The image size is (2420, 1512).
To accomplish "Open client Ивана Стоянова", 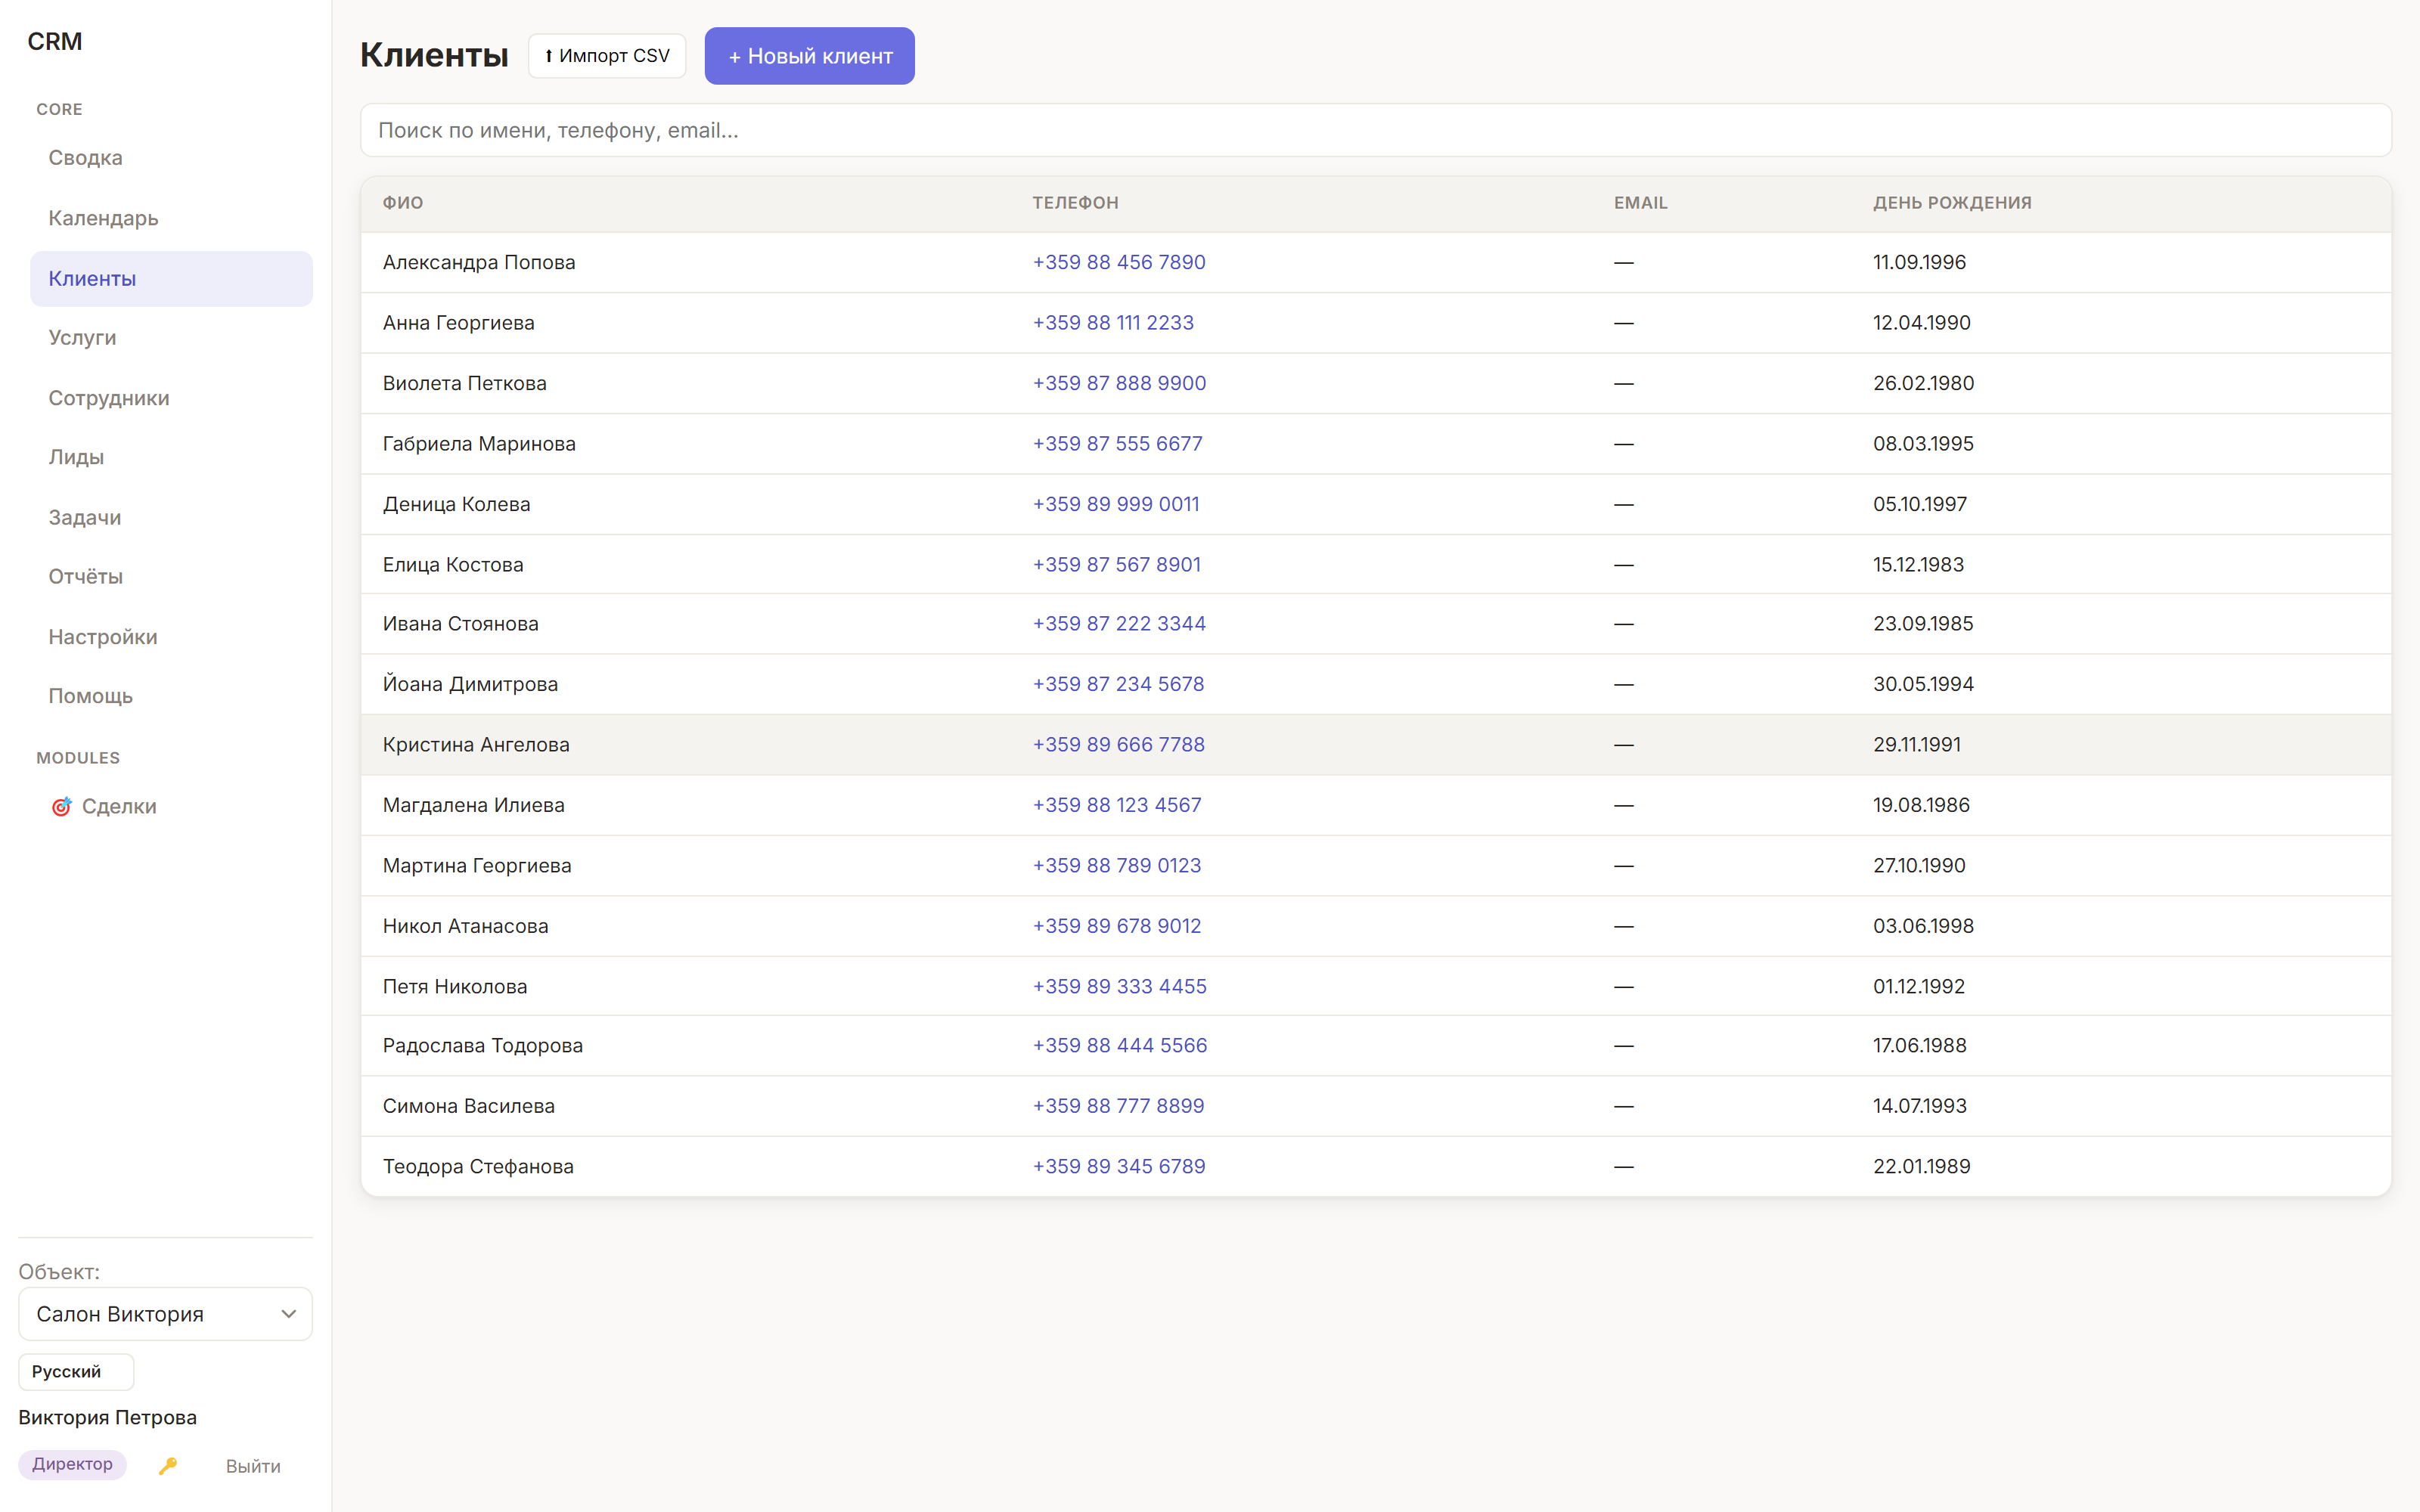I will point(461,623).
